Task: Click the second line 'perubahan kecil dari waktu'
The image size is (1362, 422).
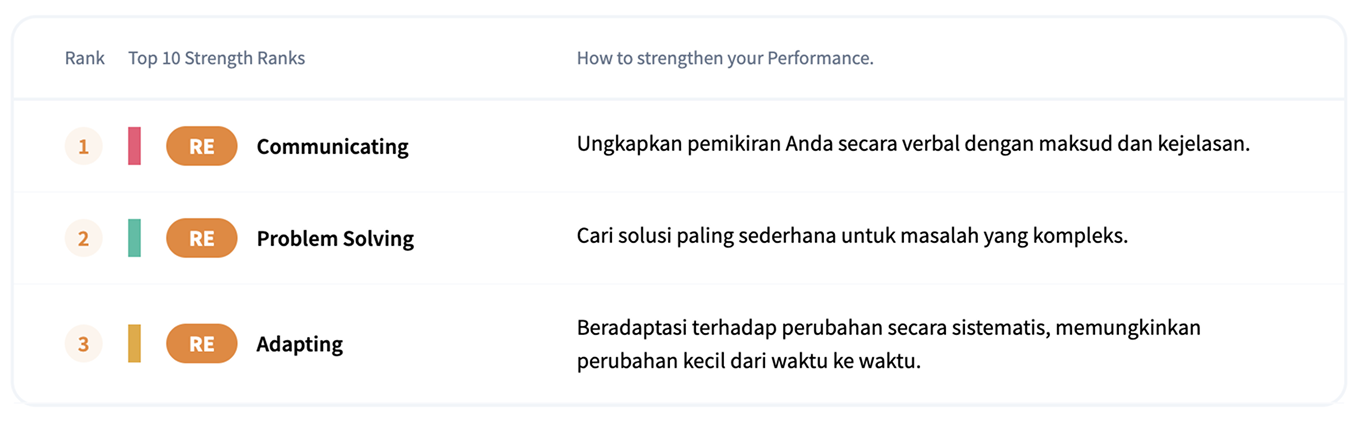Action: click(x=748, y=360)
